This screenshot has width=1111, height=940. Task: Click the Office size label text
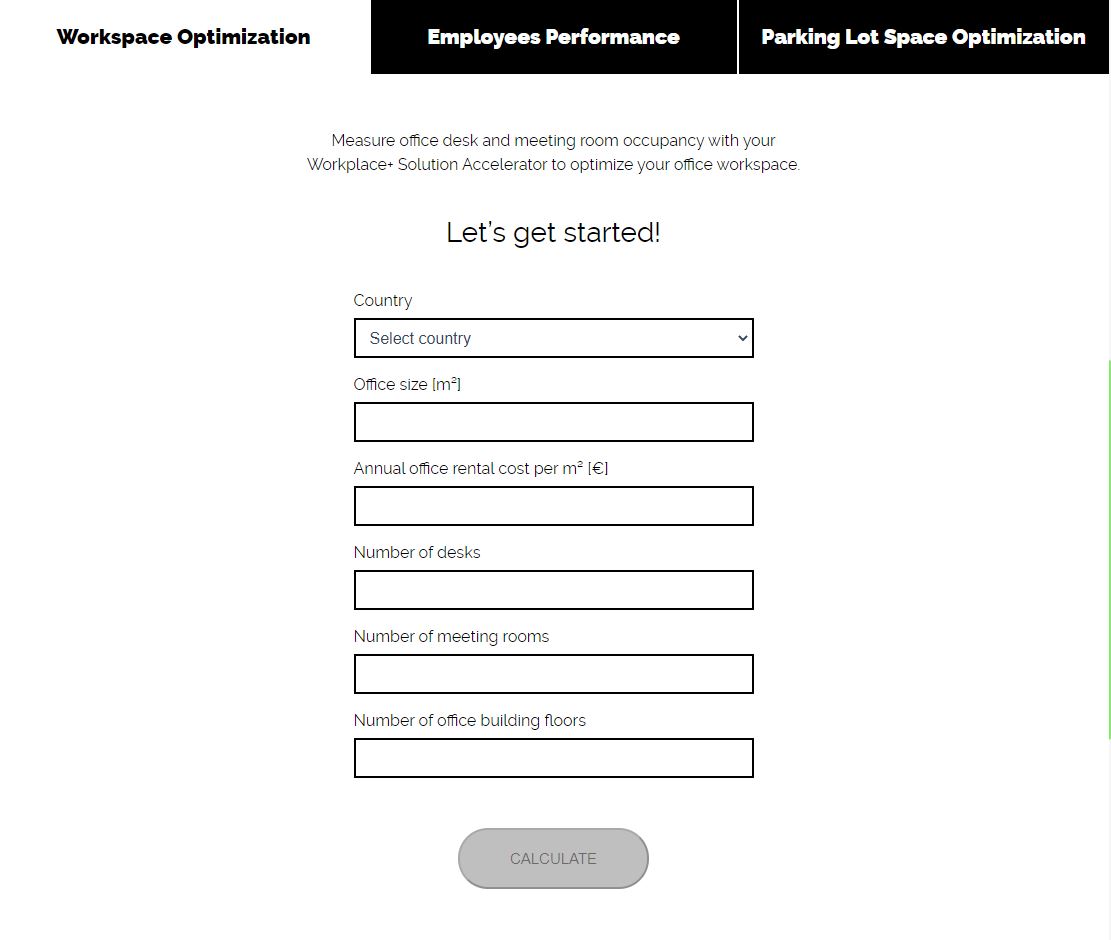point(407,384)
